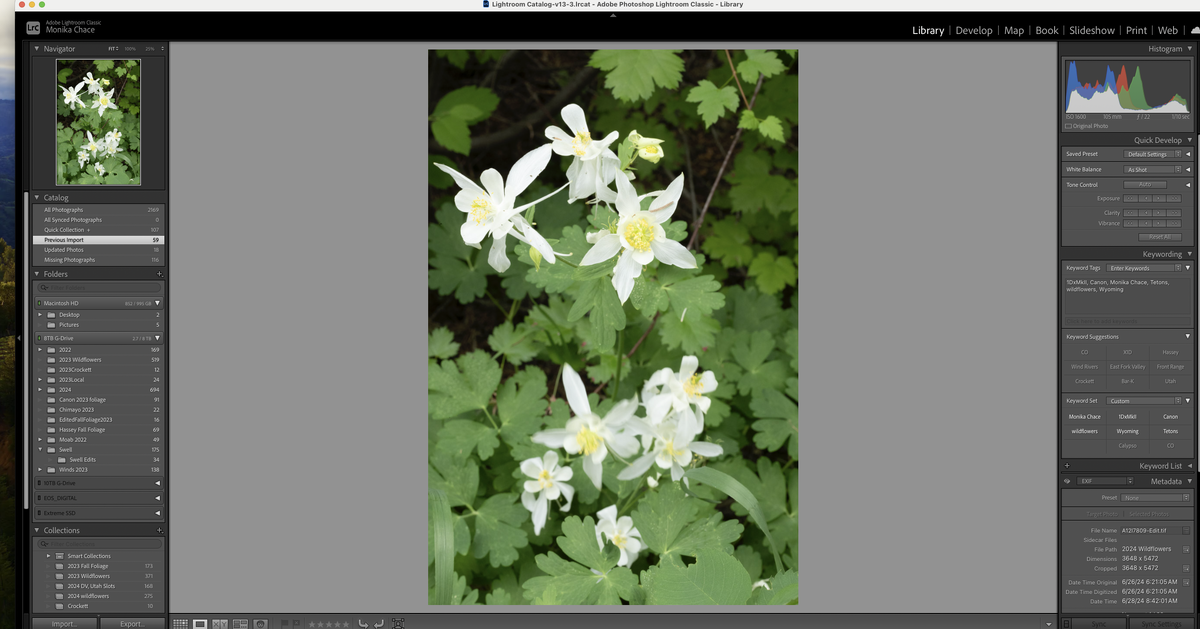Open Survey view icon
Viewport: 1200px width, 629px height.
click(x=240, y=623)
